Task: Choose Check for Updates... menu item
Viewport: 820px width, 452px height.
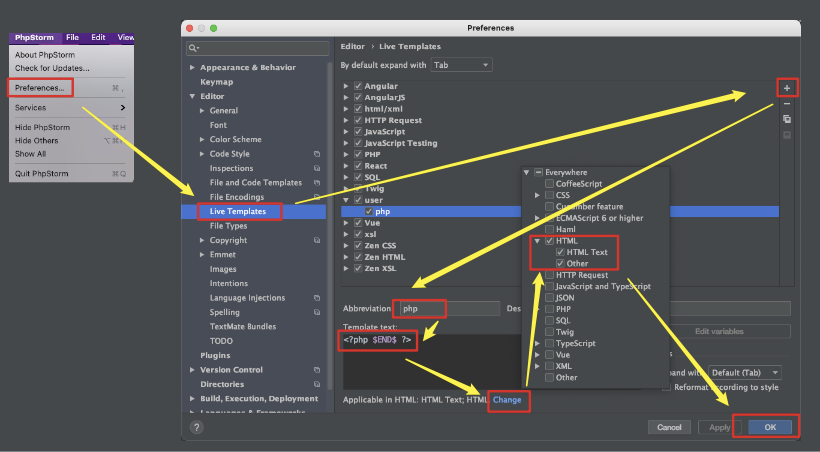Action: 52,68
